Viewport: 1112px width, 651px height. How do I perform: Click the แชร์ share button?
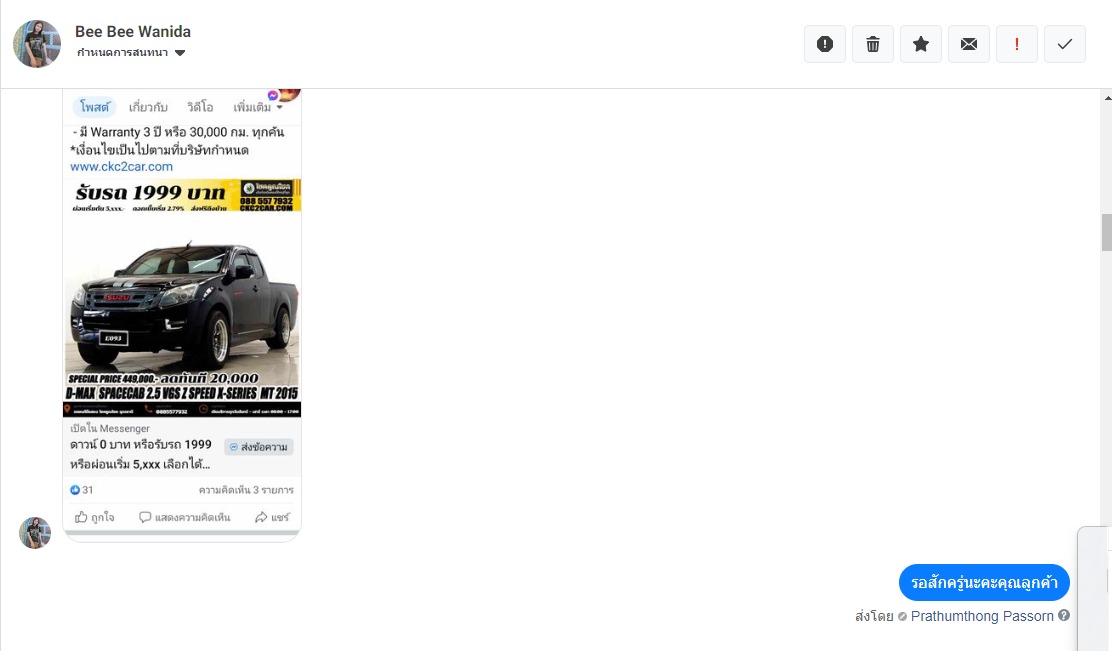[x=272, y=517]
